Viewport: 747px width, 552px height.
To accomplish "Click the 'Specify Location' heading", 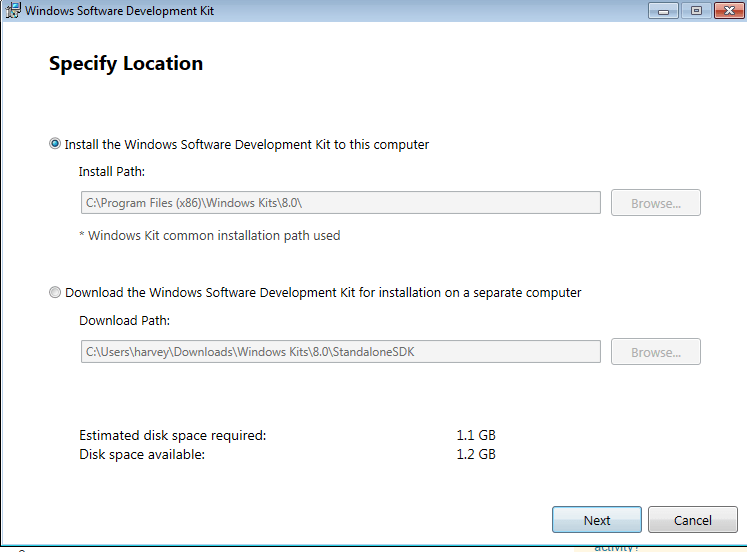I will [x=126, y=63].
